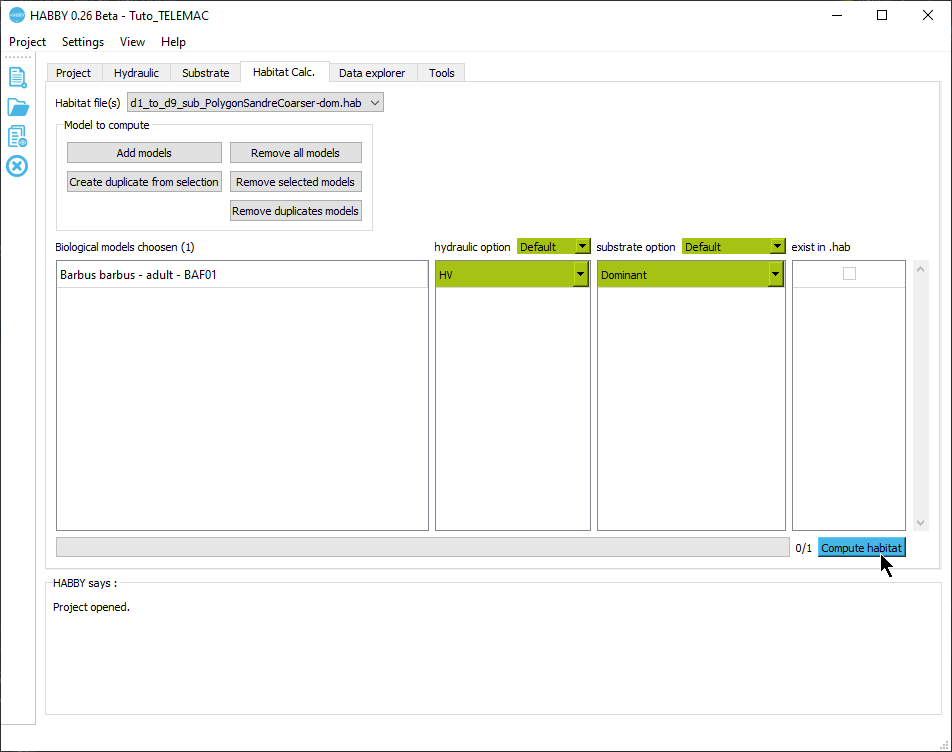The height and width of the screenshot is (752, 952).
Task: Click the scroll down arrow of models list
Action: click(921, 523)
